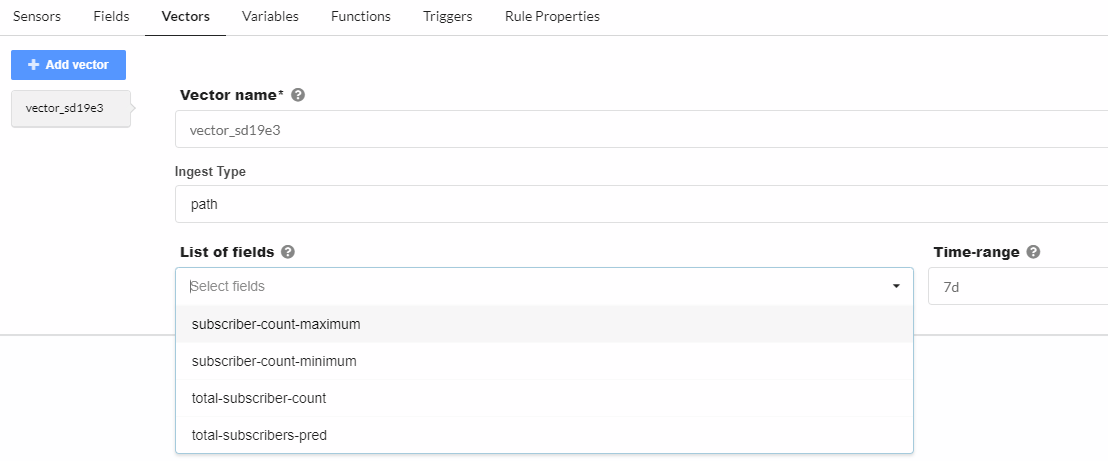Click the Vector name input field
Image resolution: width=1108 pixels, height=461 pixels.
640,129
